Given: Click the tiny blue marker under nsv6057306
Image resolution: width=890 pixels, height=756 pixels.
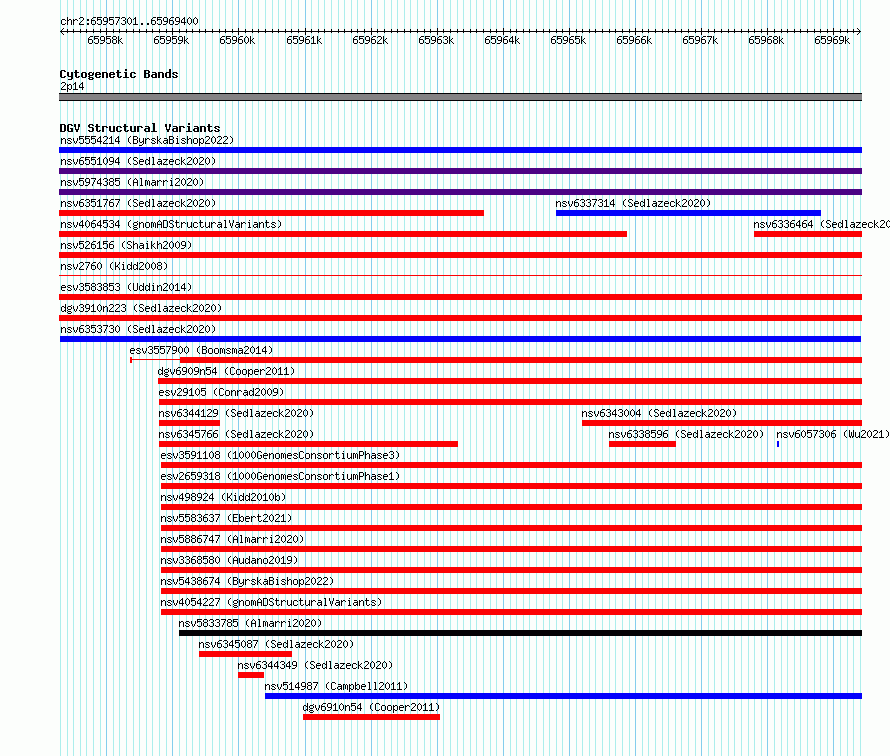Looking at the screenshot, I should tap(778, 444).
